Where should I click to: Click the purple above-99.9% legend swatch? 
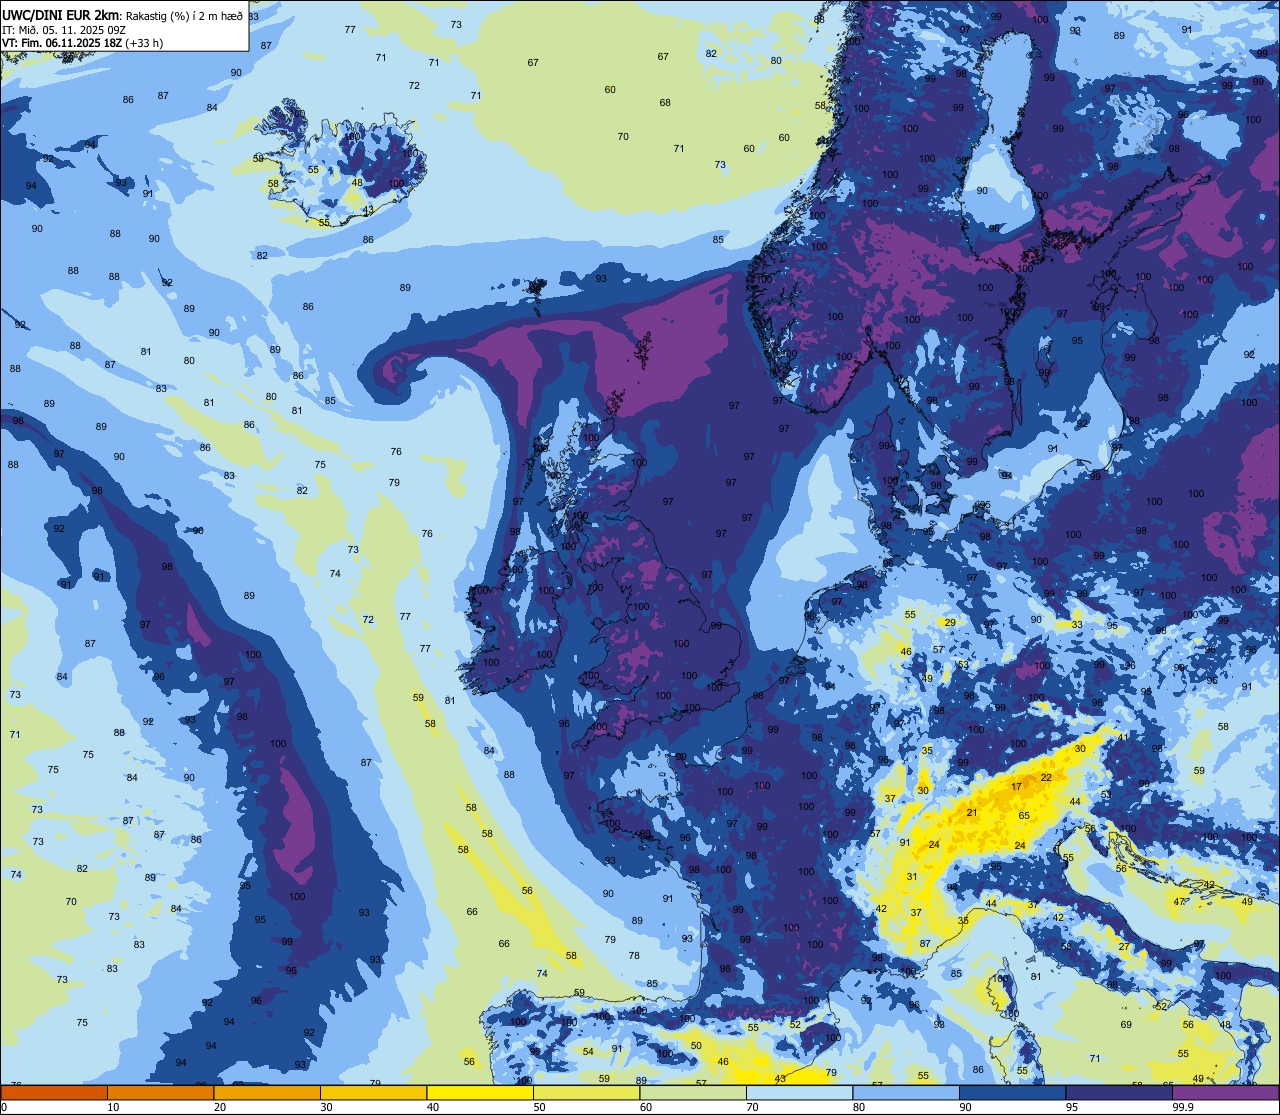coord(1225,1092)
